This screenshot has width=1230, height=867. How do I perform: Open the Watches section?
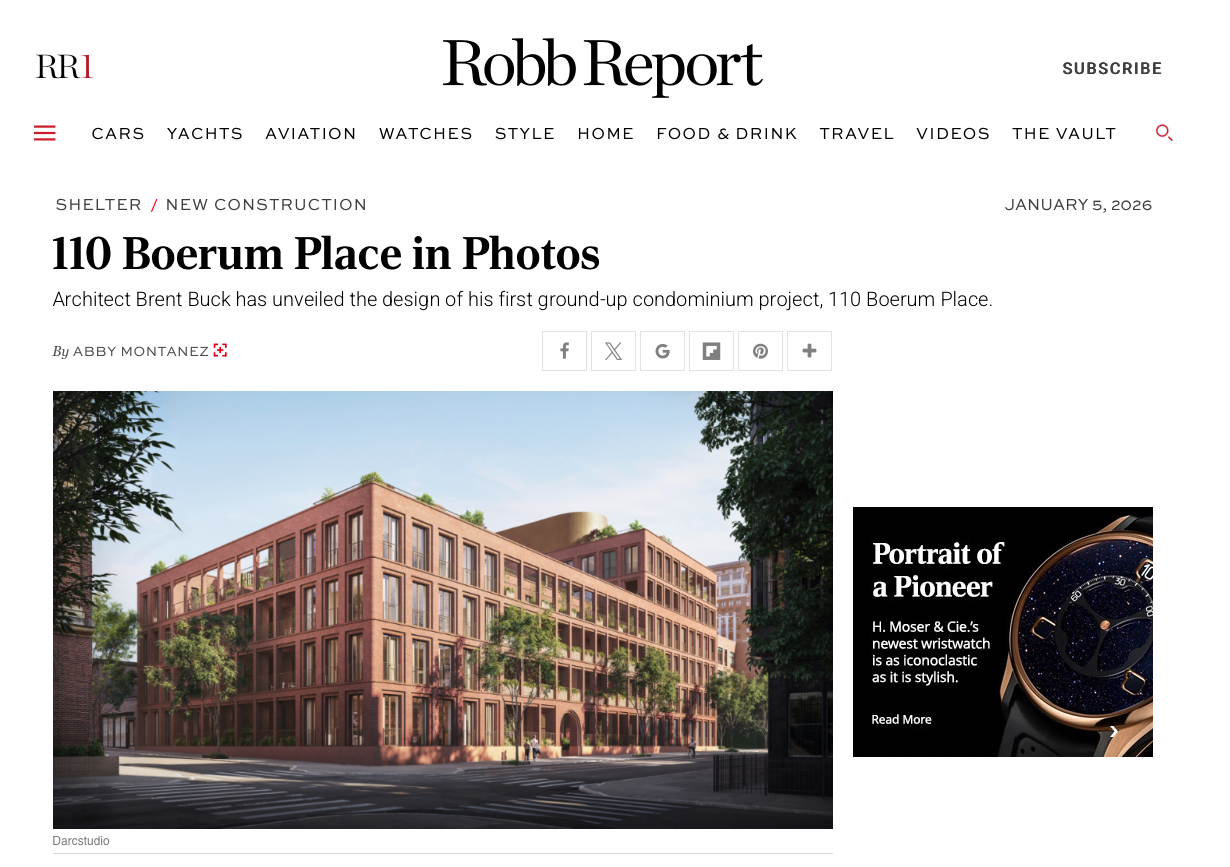point(426,133)
